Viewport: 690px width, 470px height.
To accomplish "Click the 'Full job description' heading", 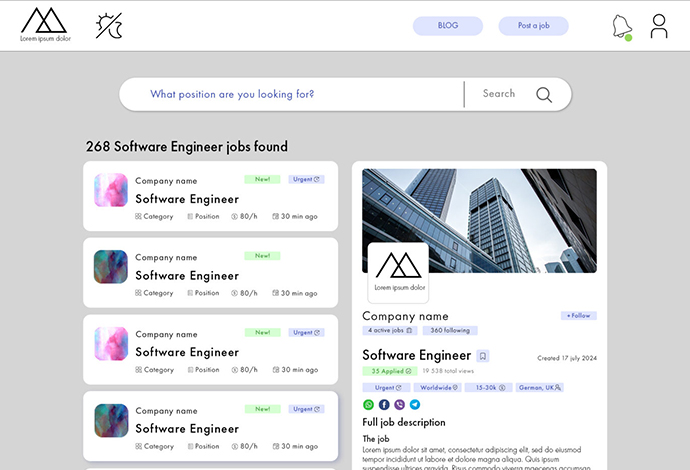I will [404, 422].
